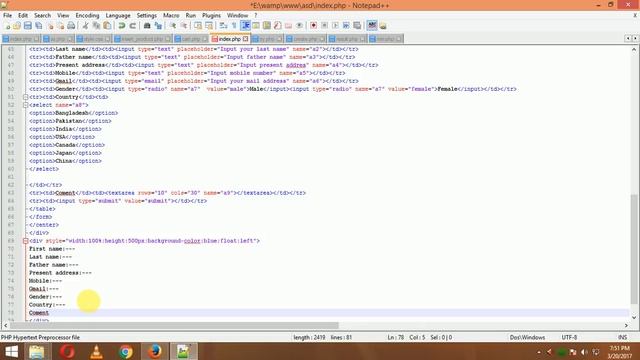Open a file using the Open folder icon

point(17,26)
